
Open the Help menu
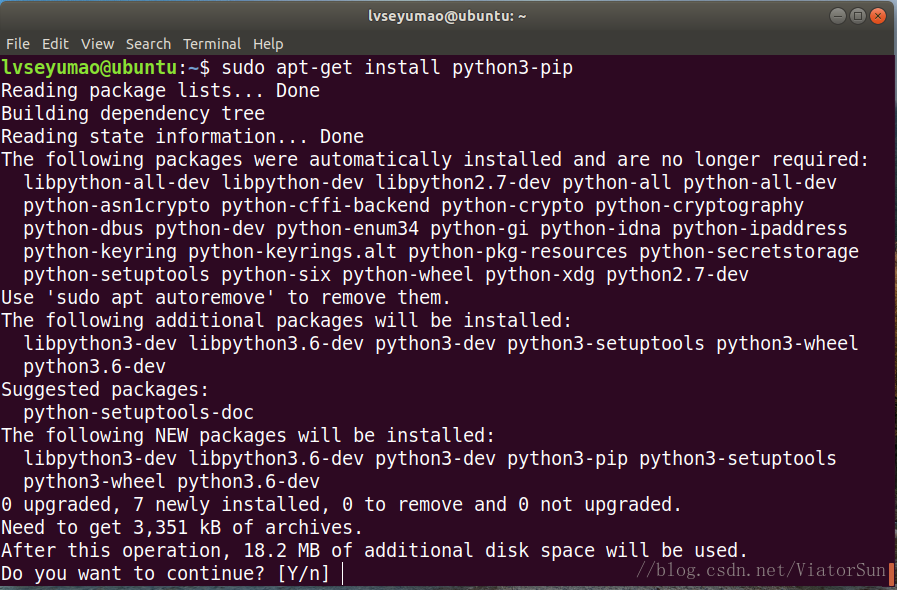coord(268,44)
